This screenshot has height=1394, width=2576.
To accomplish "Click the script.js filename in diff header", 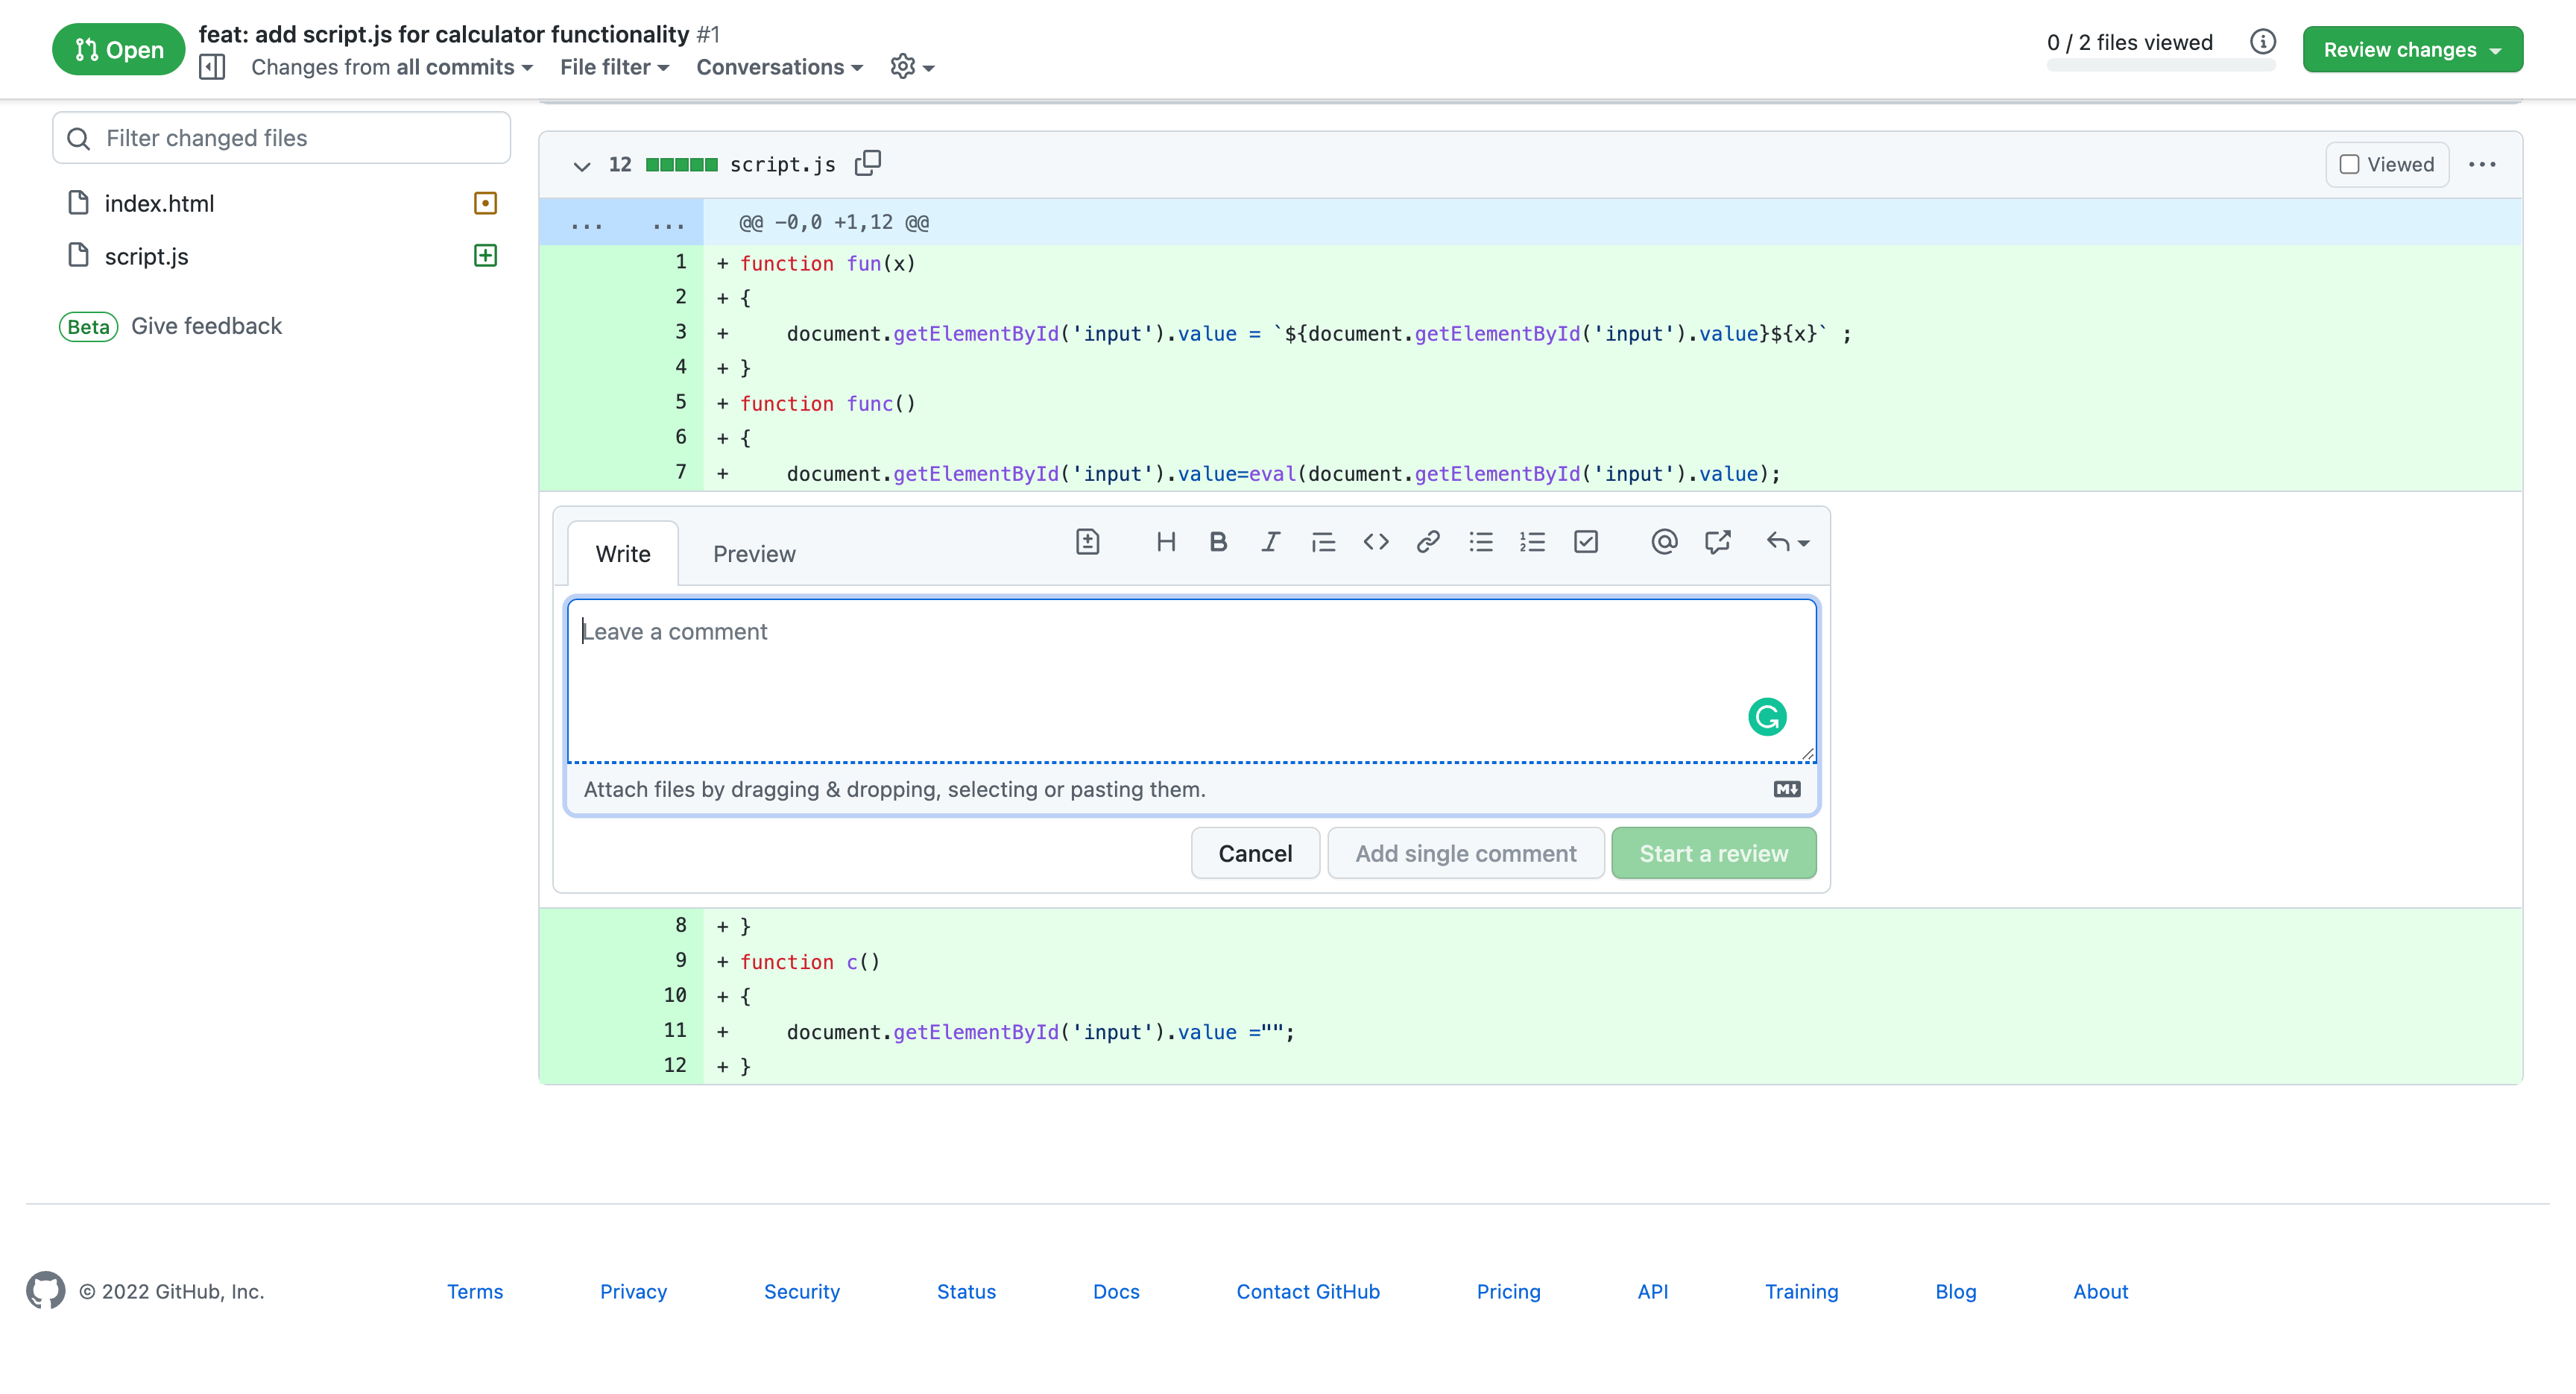I will [x=782, y=165].
